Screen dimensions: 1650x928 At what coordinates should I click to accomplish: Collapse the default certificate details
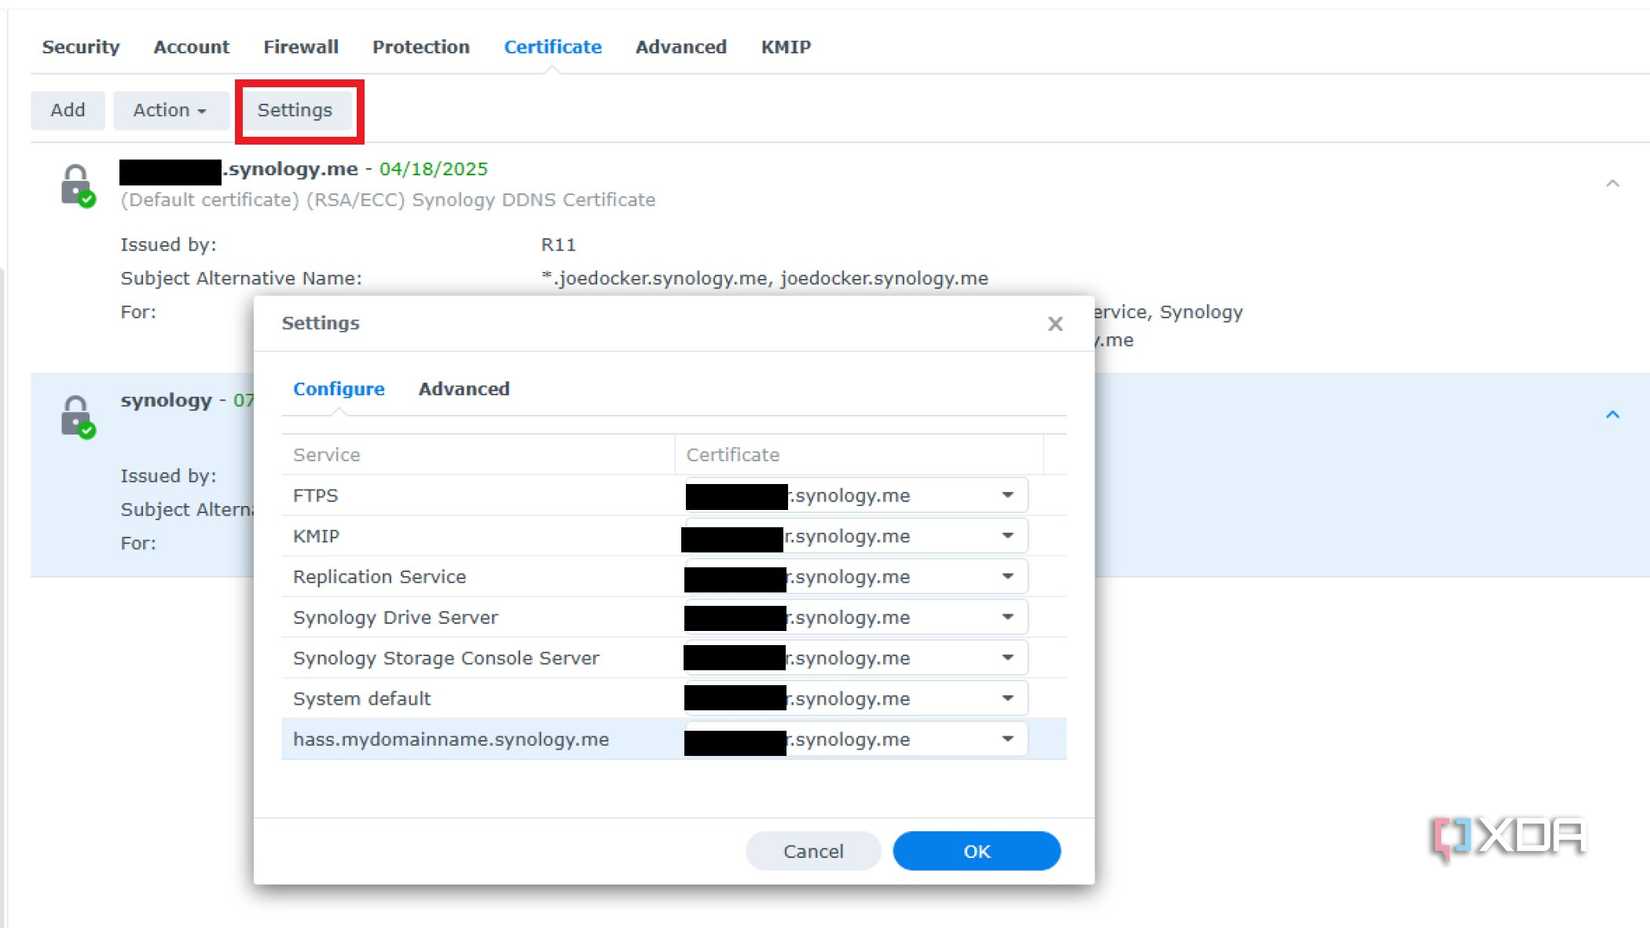click(x=1611, y=184)
